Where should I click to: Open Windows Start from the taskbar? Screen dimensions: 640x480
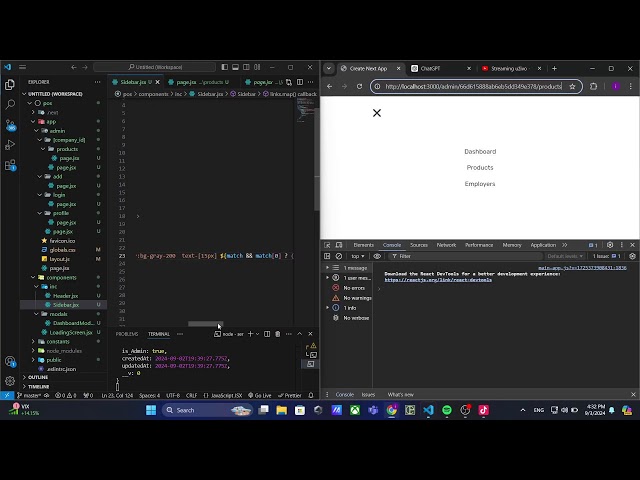pyautogui.click(x=151, y=410)
